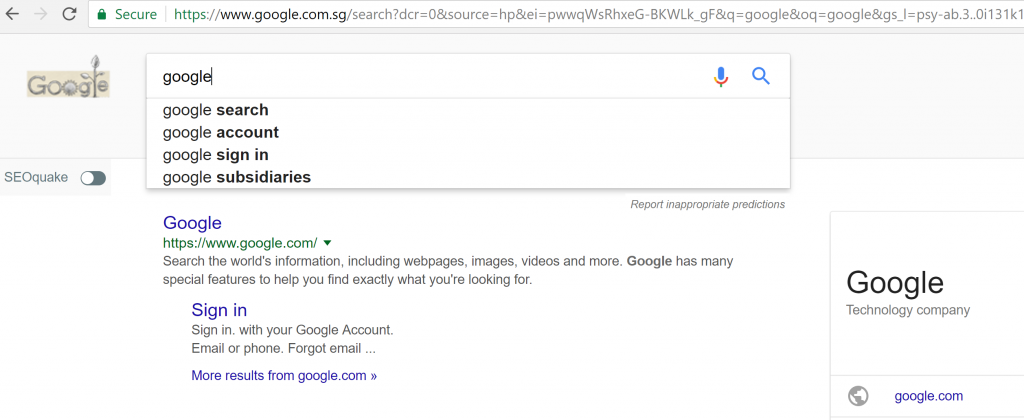
Task: Click the 'Search the world's information' snippet
Action: pos(448,271)
